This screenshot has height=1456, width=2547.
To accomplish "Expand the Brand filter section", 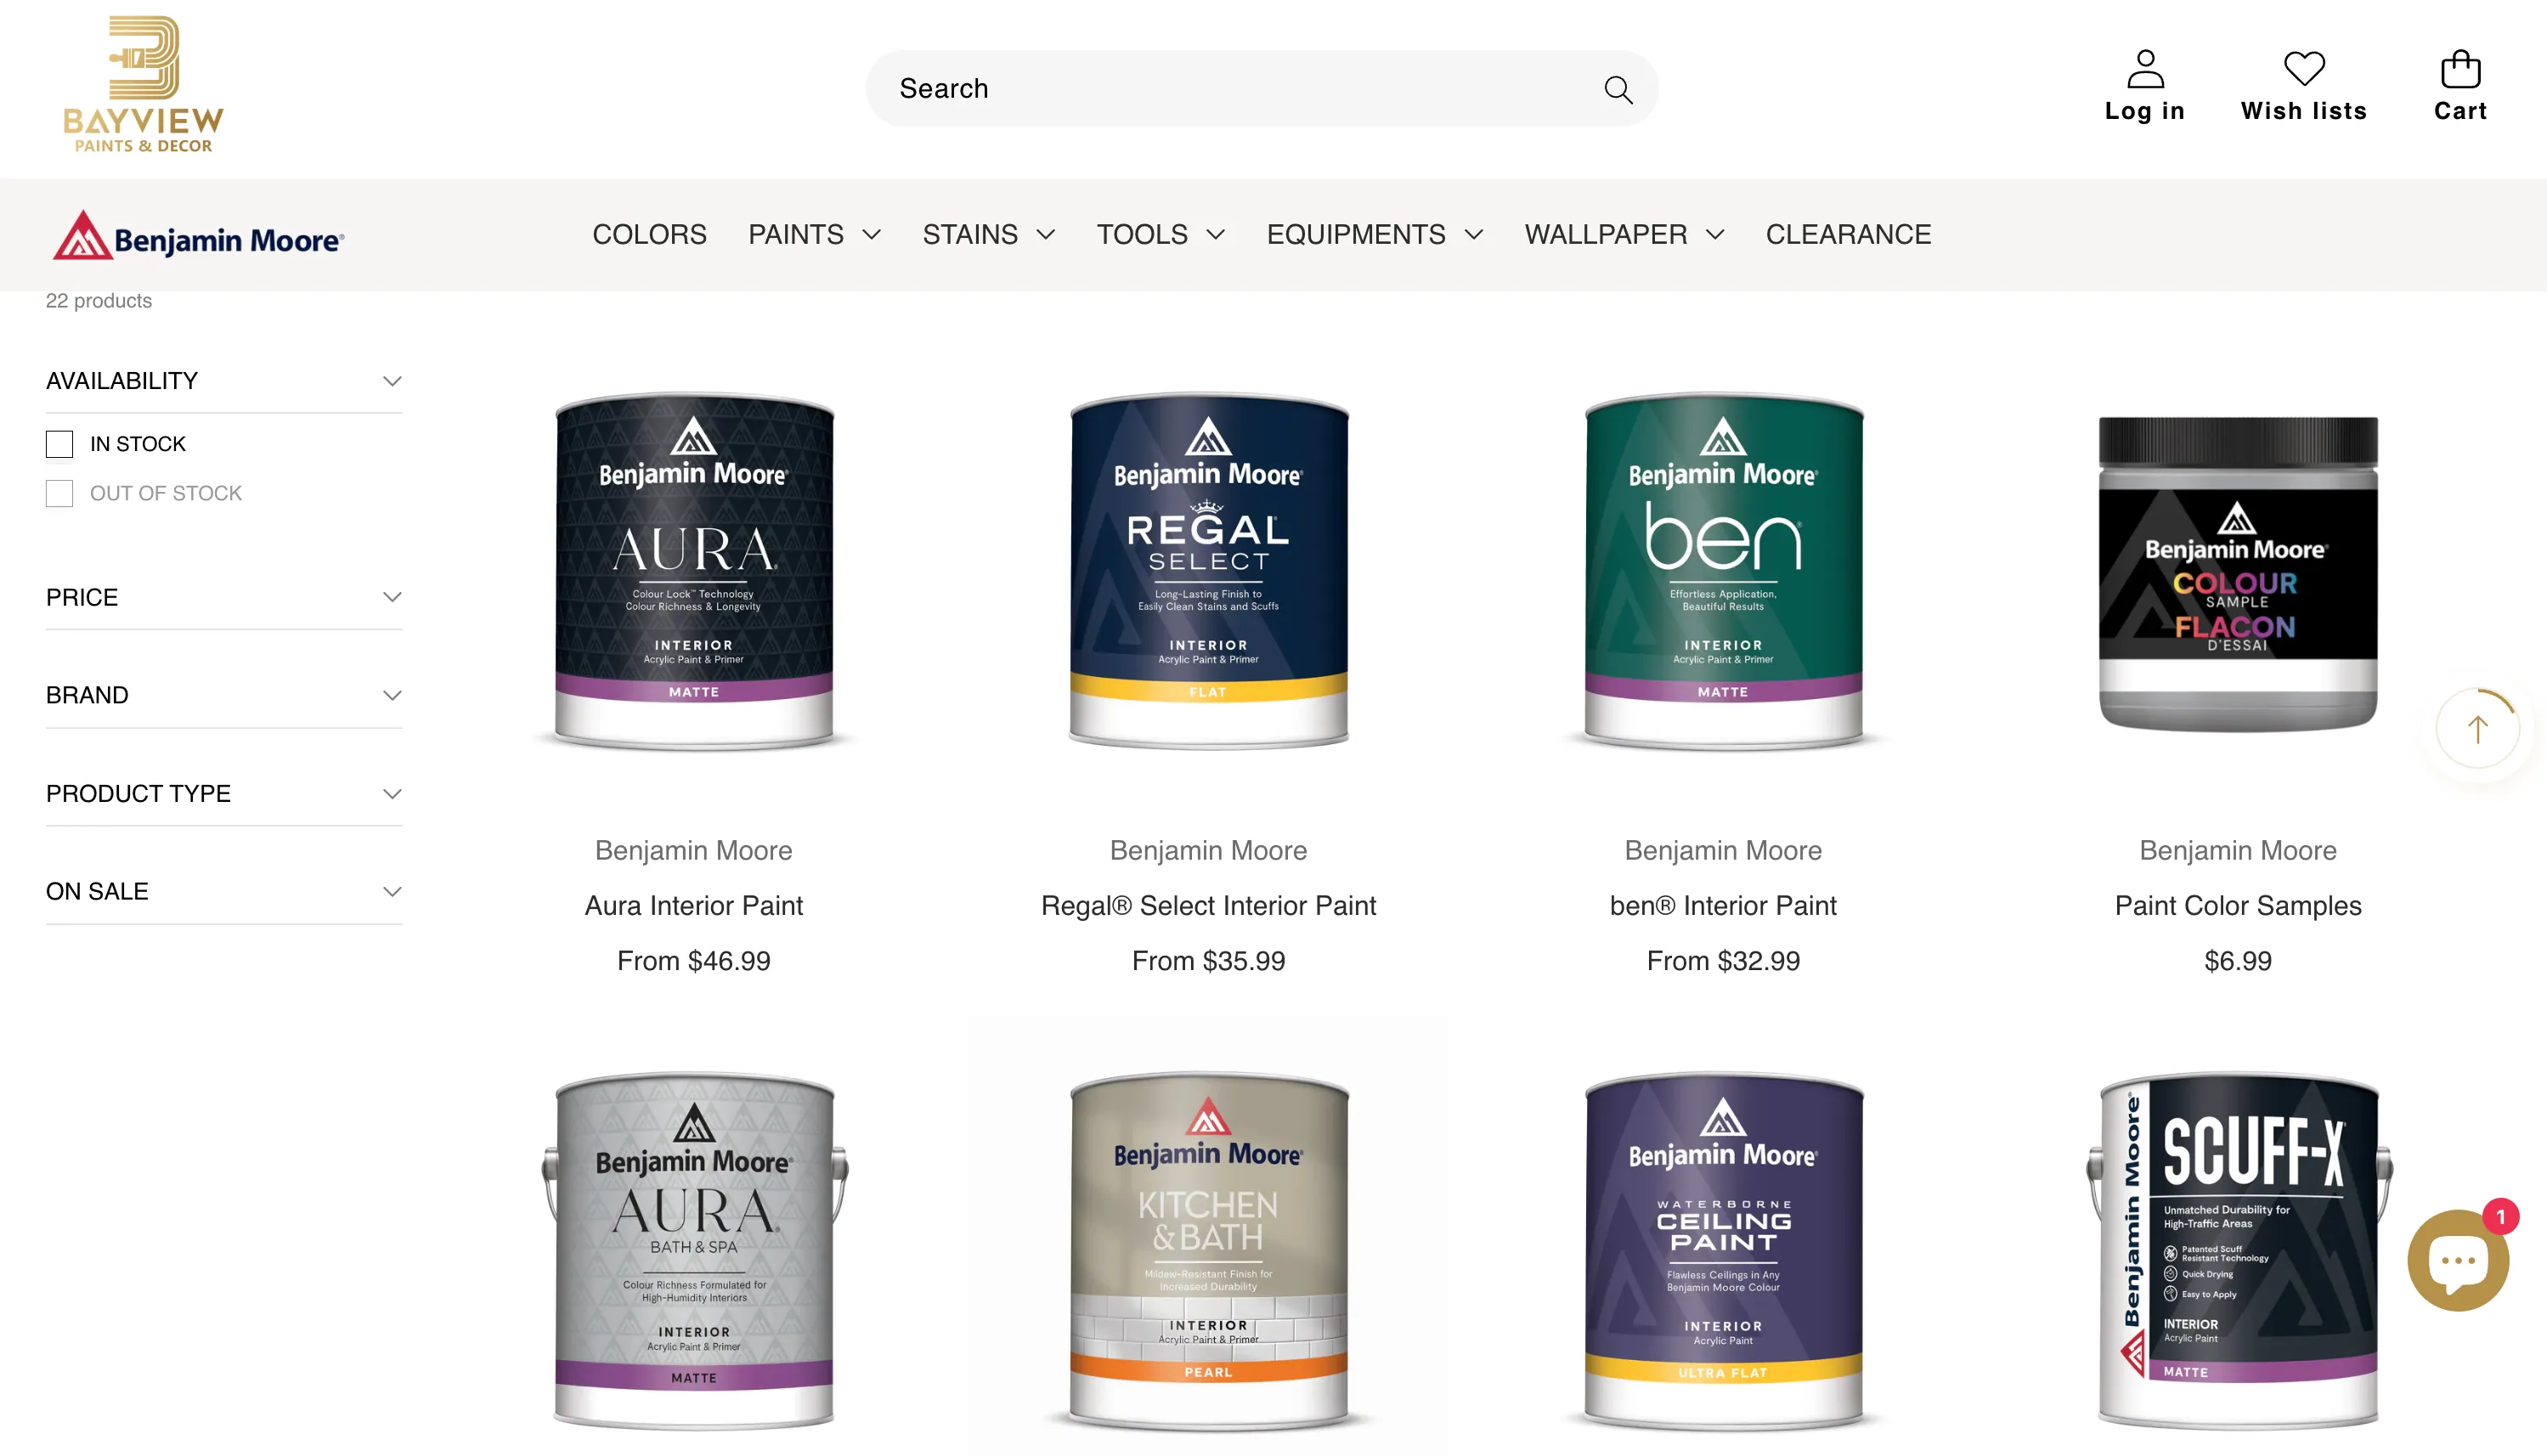I will click(224, 695).
